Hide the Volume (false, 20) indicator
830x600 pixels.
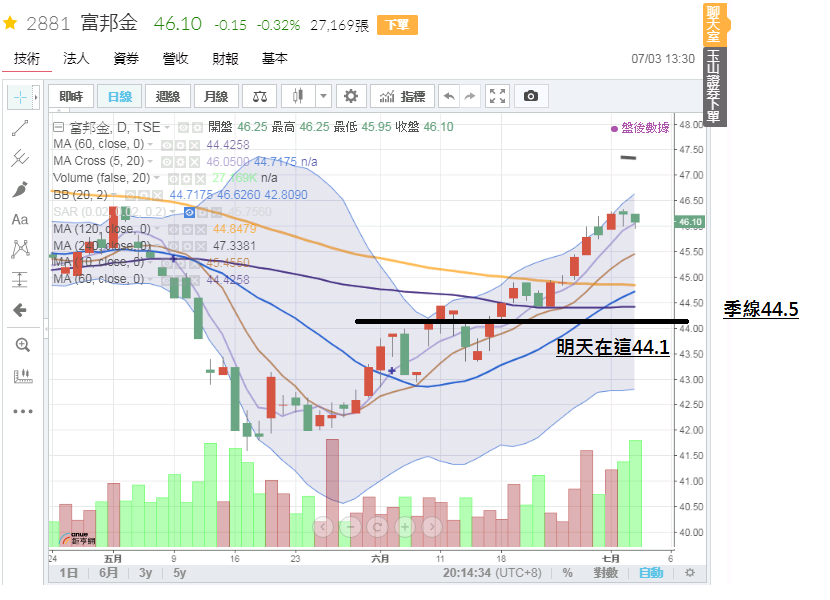174,178
